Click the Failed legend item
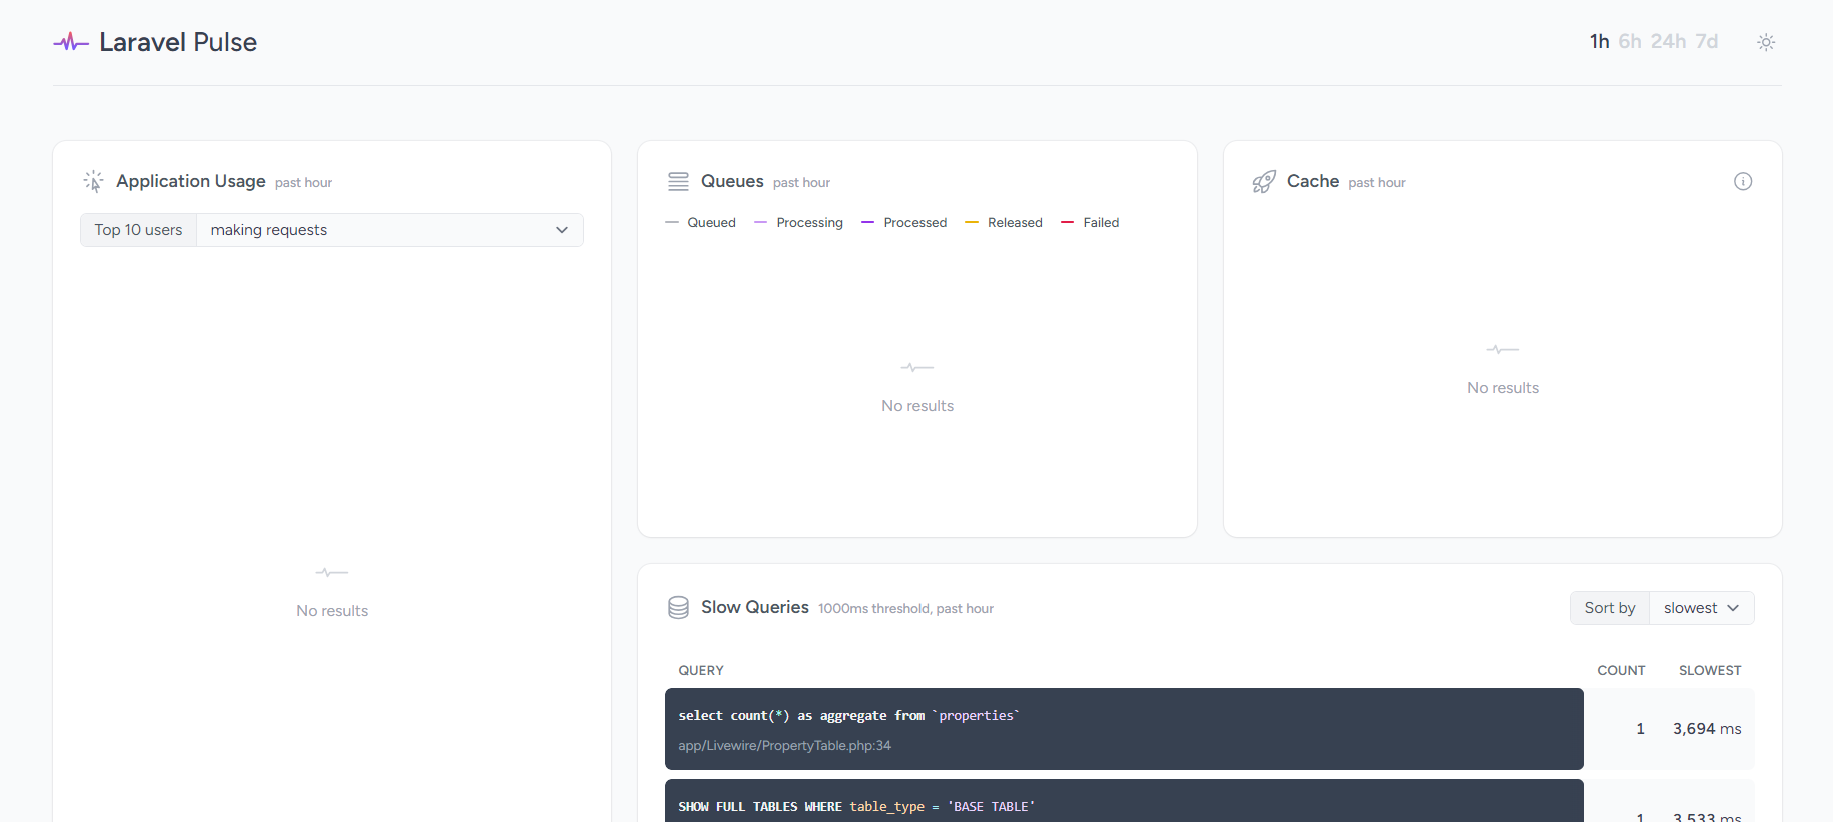The height and width of the screenshot is (822, 1834). coord(1100,223)
